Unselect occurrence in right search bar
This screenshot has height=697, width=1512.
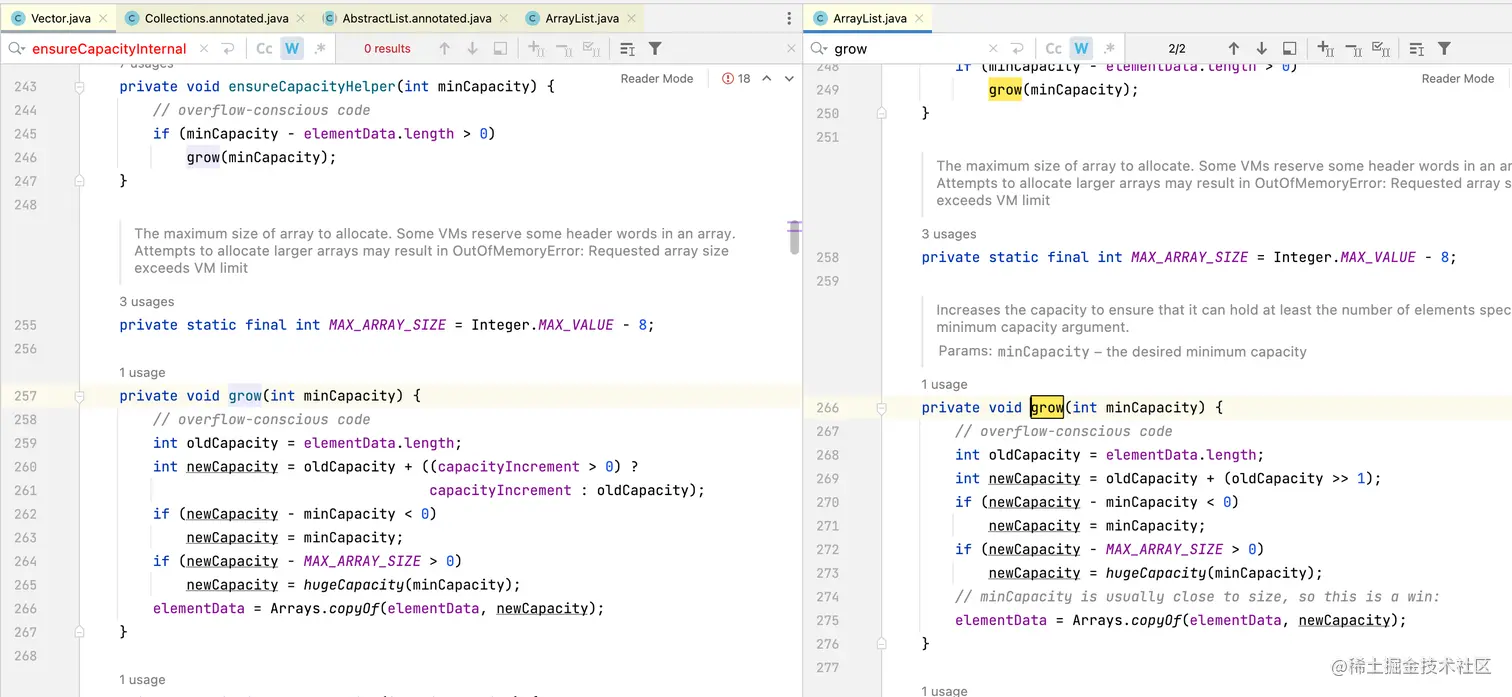[x=1353, y=48]
